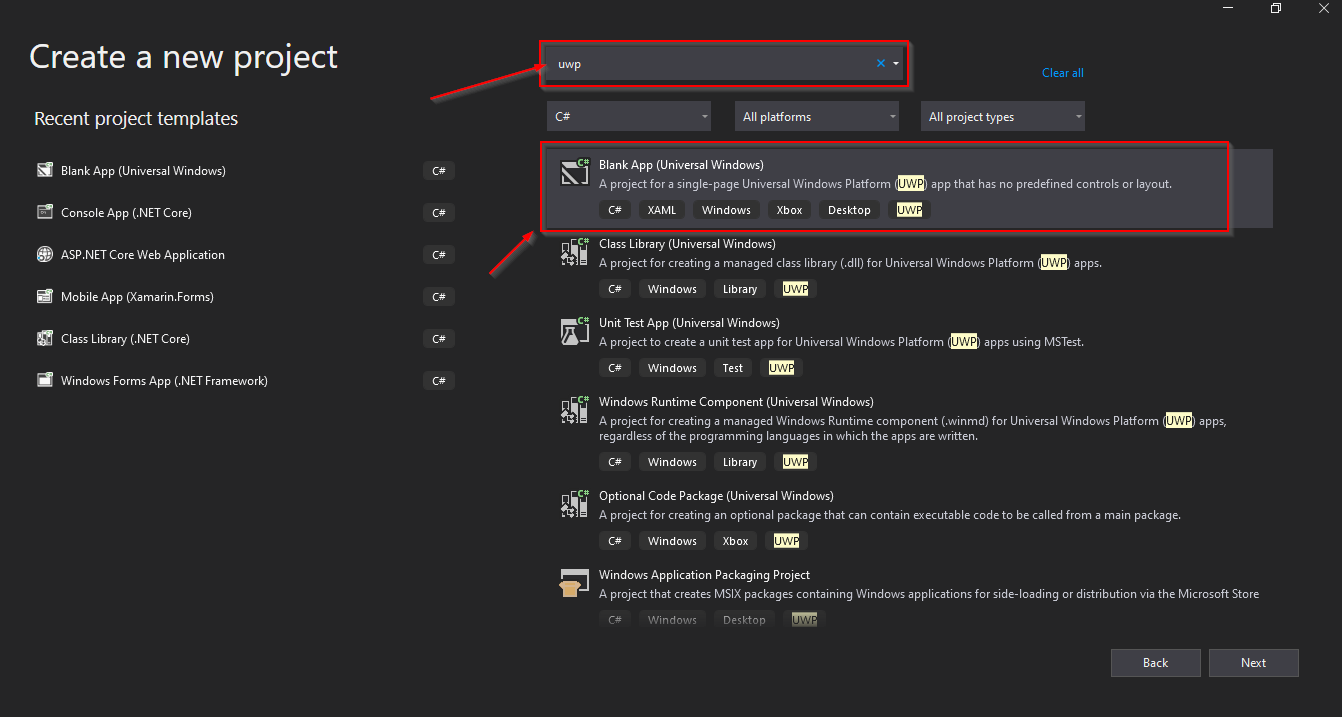Select the Class Library (.NET Core) icon

click(x=45, y=338)
